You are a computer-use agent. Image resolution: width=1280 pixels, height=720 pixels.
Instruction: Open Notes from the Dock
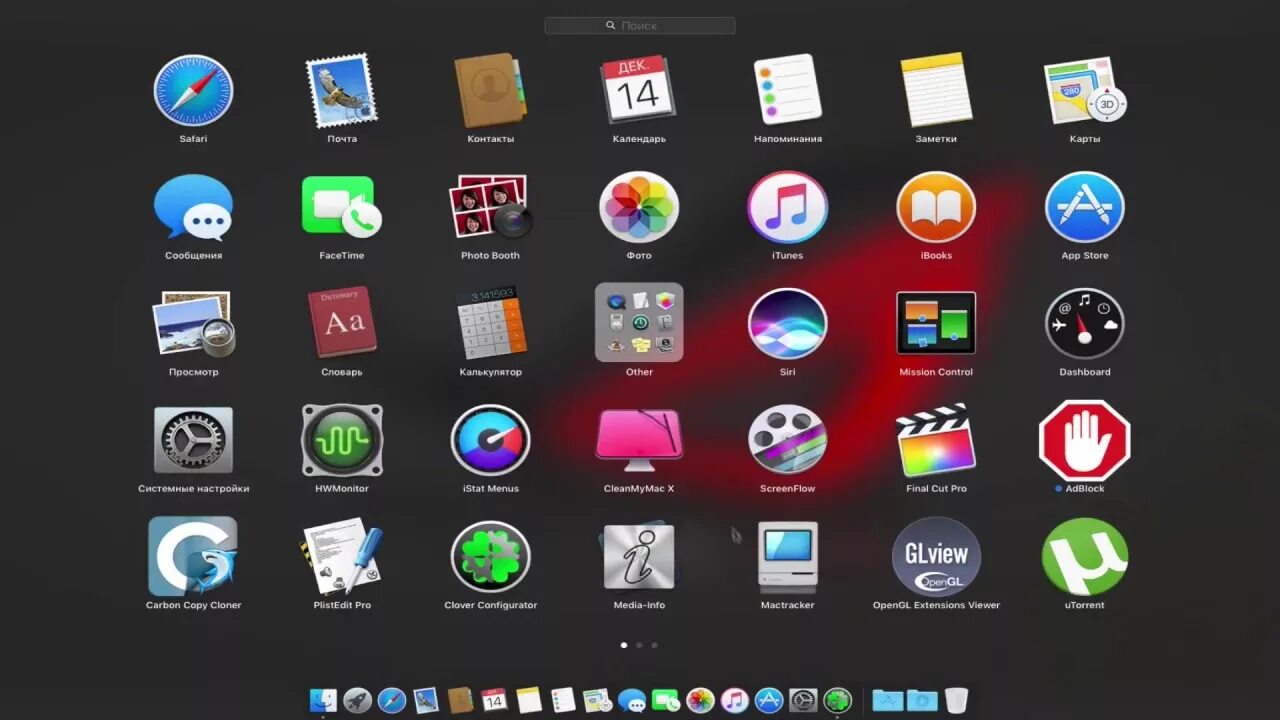[529, 700]
